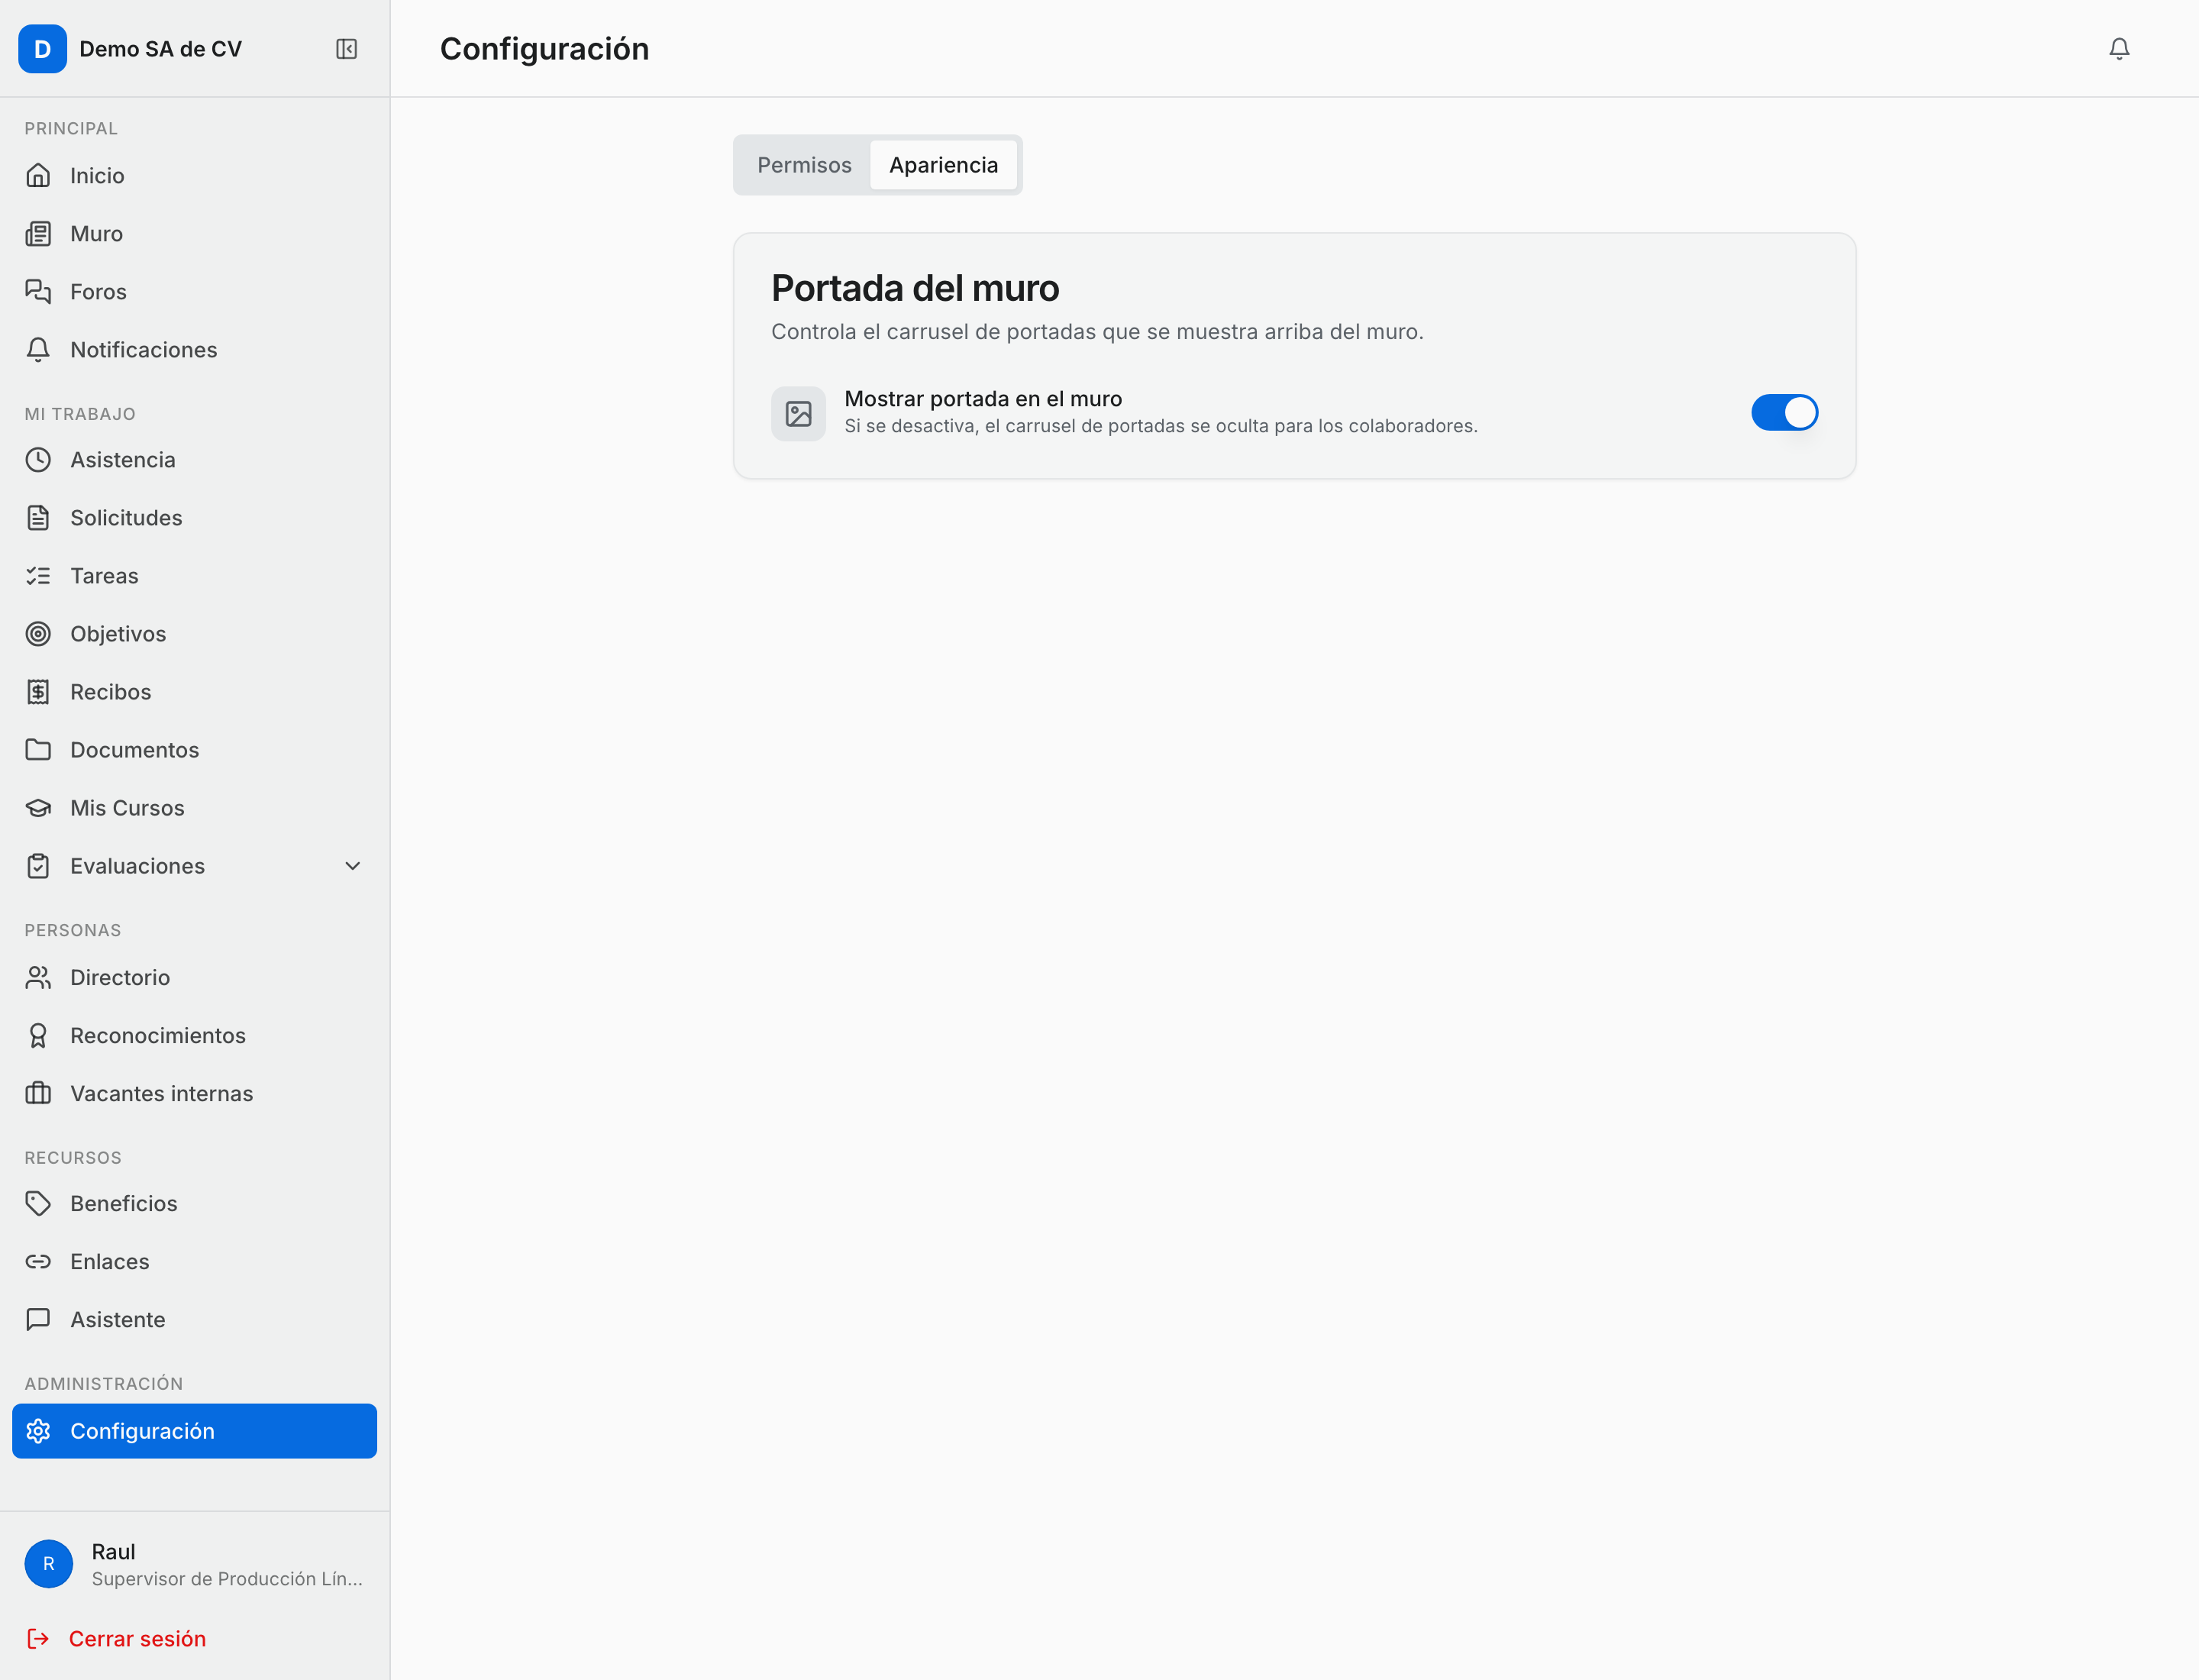Image resolution: width=2199 pixels, height=1680 pixels.
Task: Open Asistente page
Action: tap(194, 1320)
